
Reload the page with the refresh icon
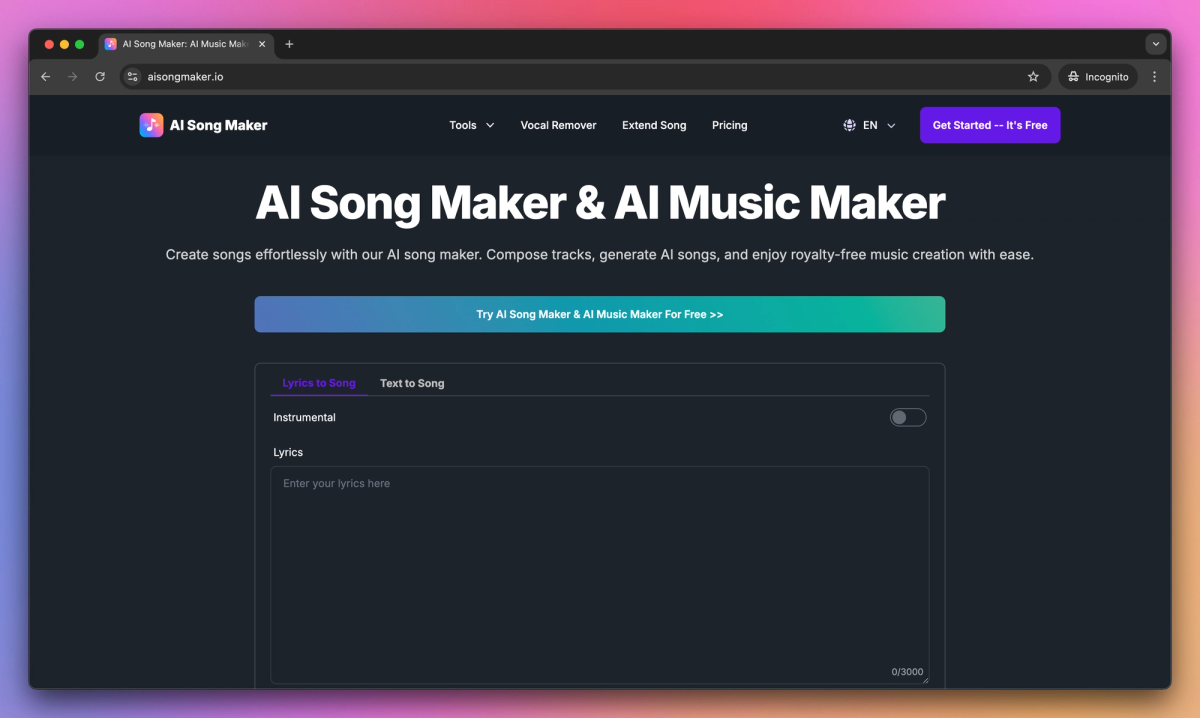100,77
